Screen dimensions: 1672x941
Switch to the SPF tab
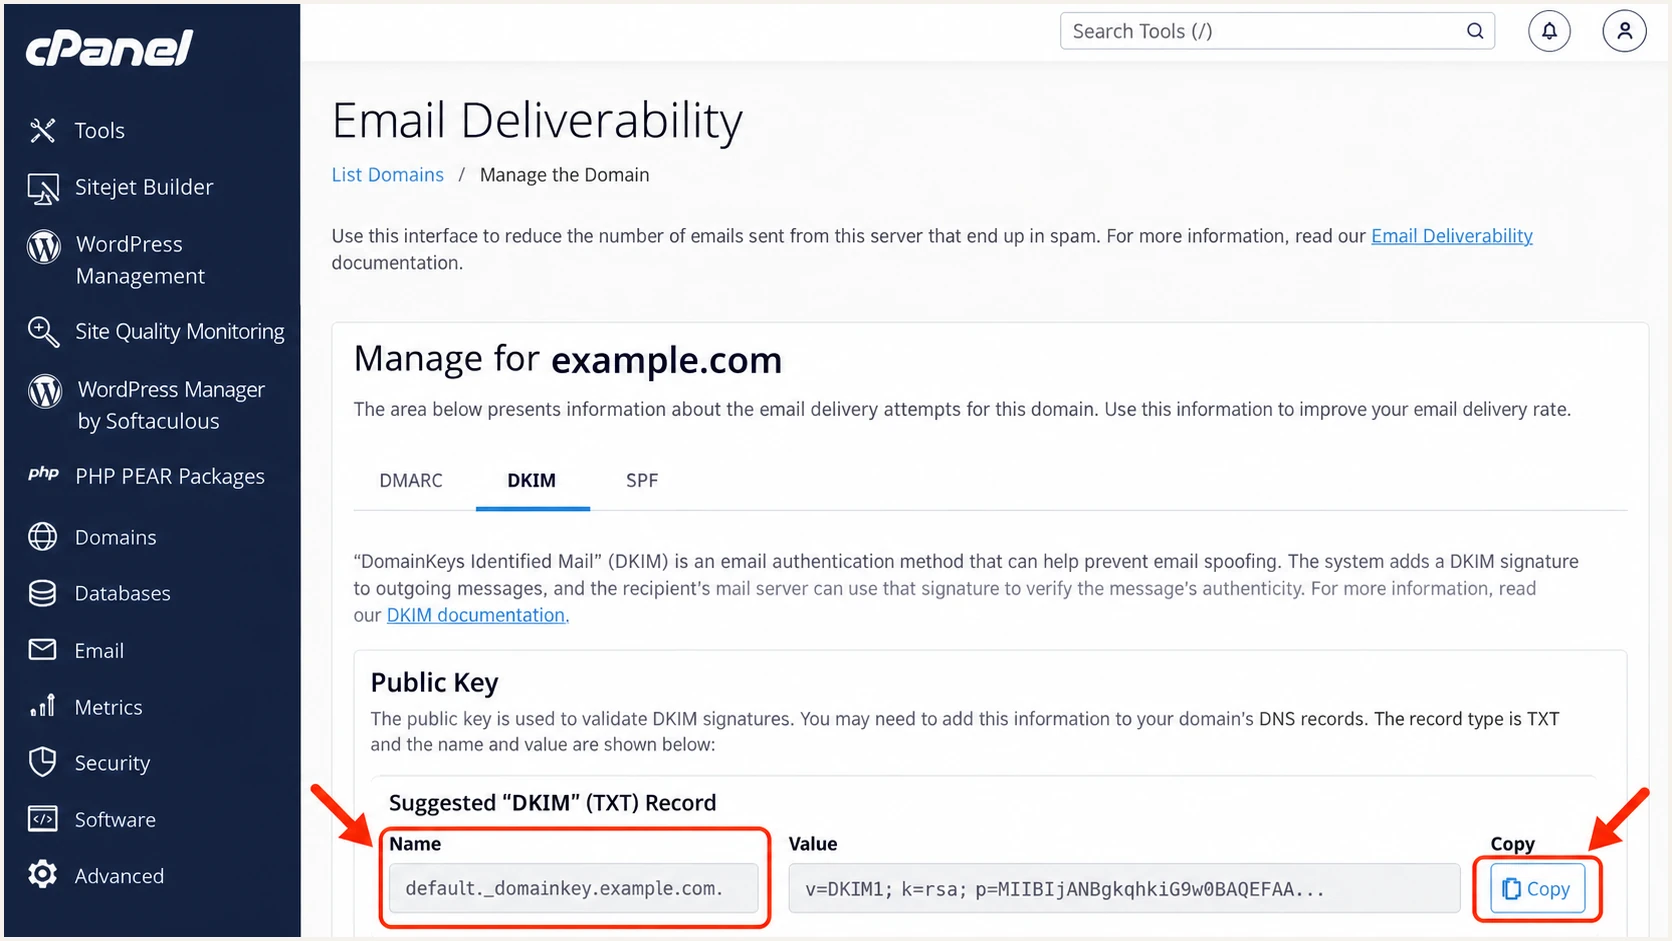[x=642, y=481]
